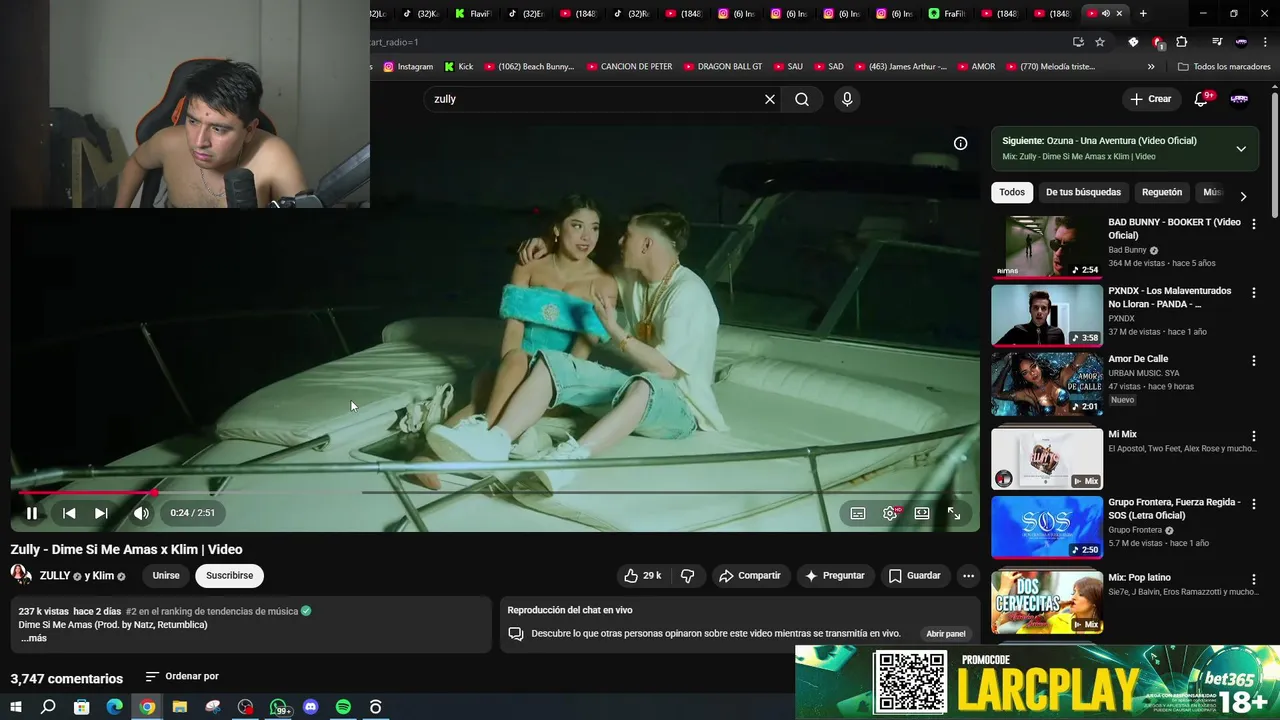Open the Instagram bookmark
The height and width of the screenshot is (720, 1280).
[x=408, y=67]
